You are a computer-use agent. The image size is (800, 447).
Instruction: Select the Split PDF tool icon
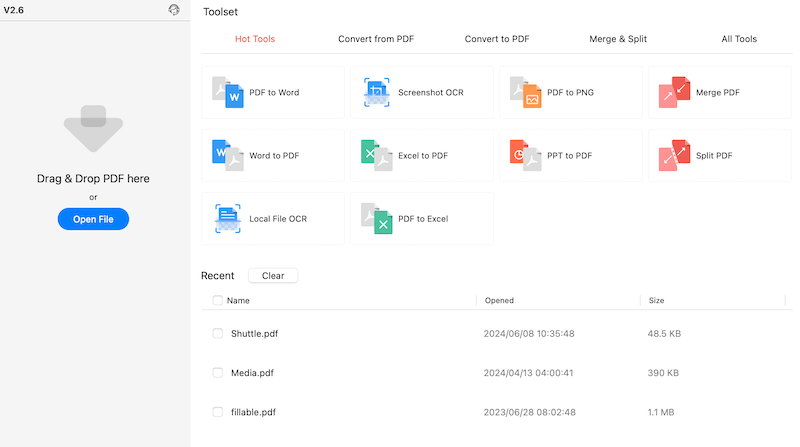coord(674,156)
